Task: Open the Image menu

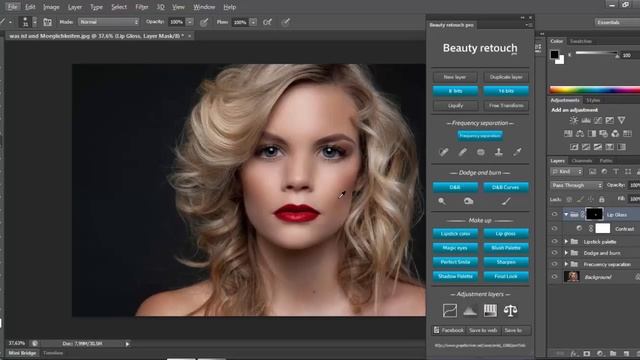Action: tap(51, 7)
